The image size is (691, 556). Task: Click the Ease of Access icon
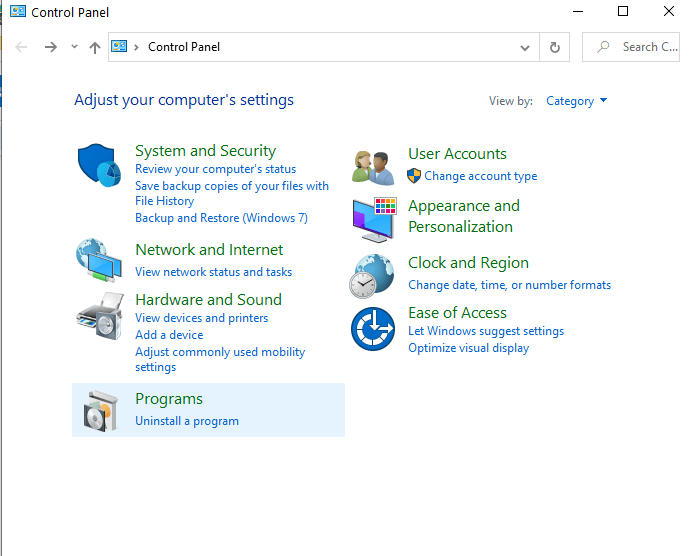pyautogui.click(x=372, y=329)
